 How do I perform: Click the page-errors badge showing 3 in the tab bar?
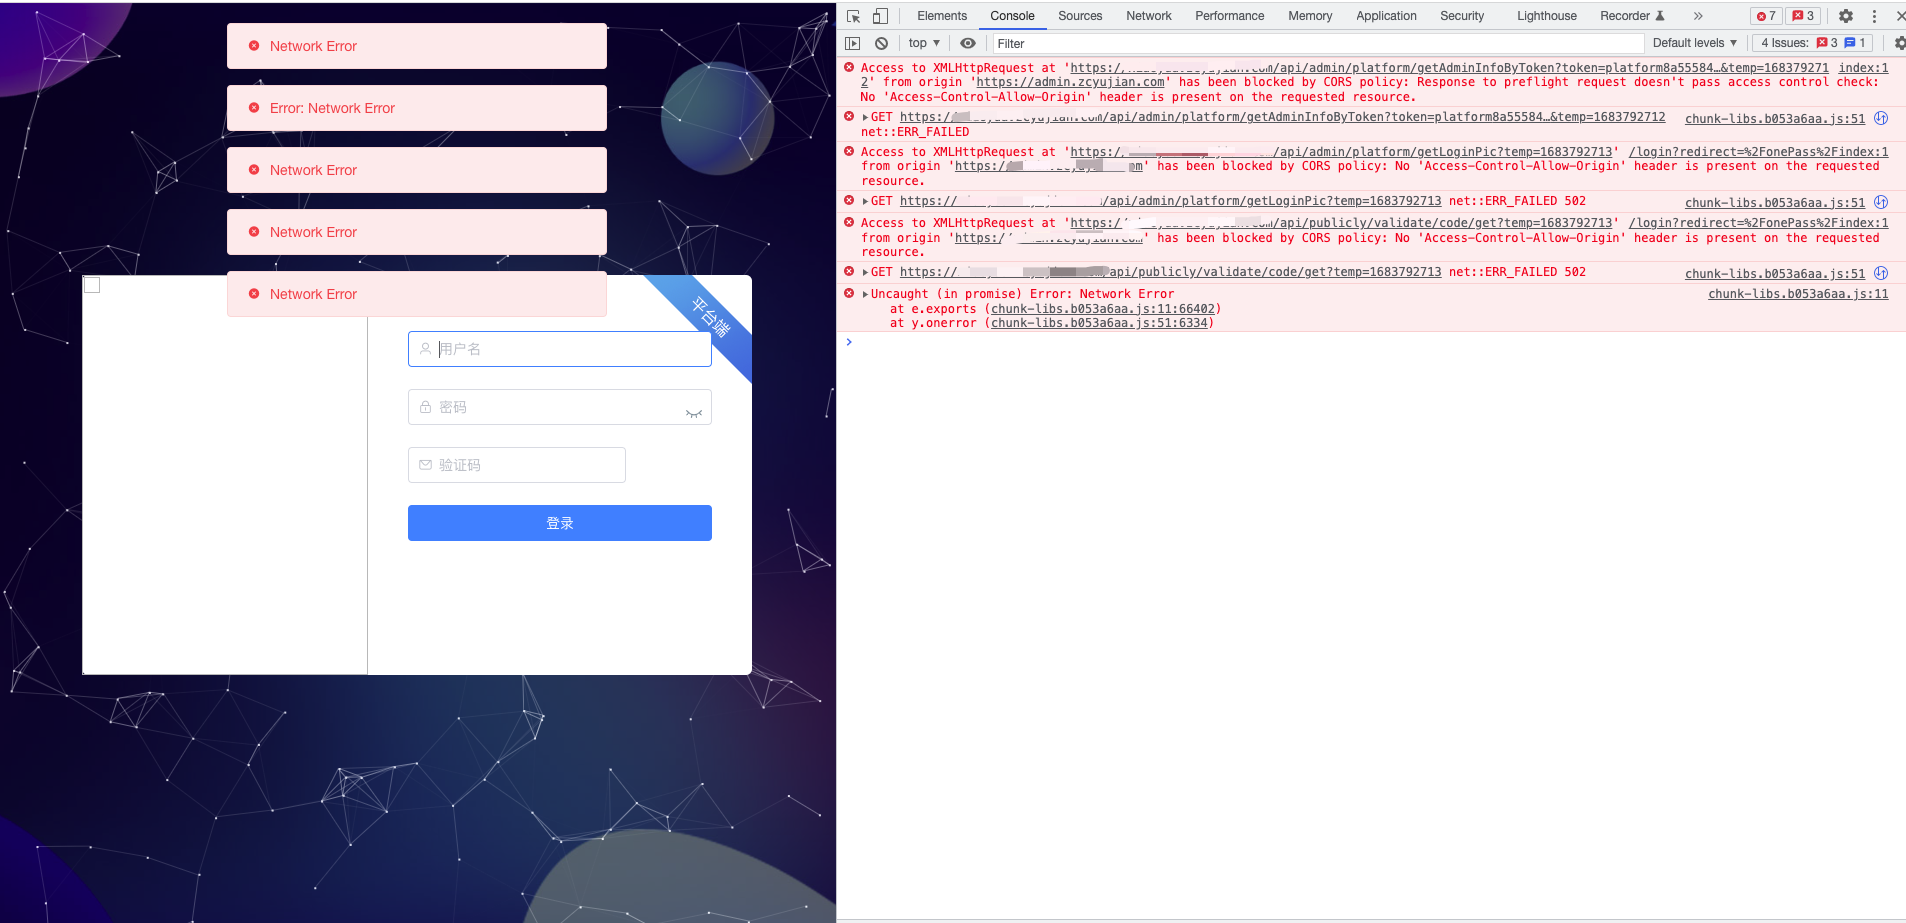[x=1803, y=16]
